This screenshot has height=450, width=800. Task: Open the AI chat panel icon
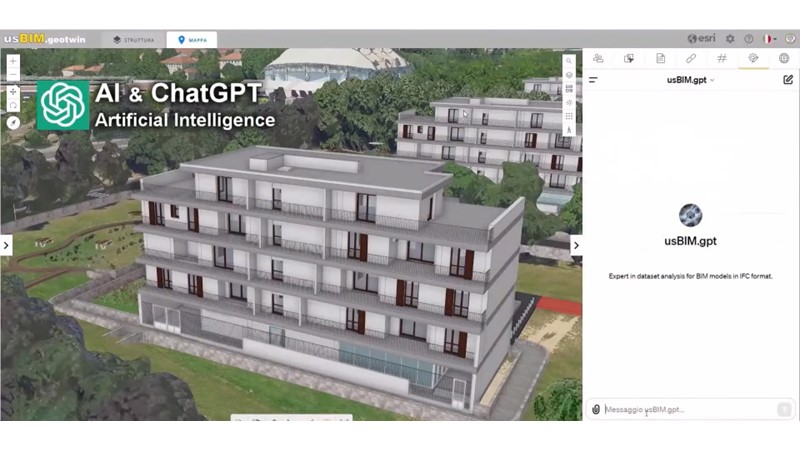click(753, 58)
